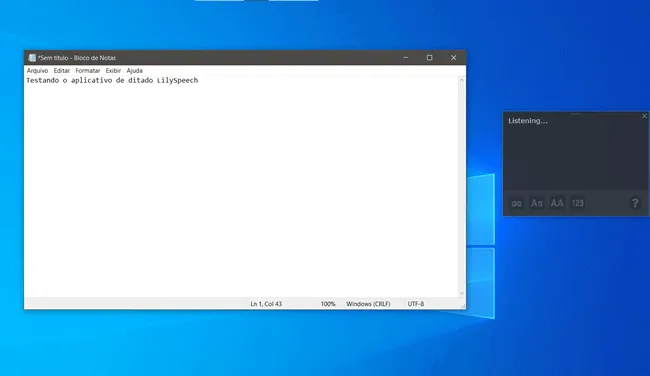The height and width of the screenshot is (376, 650).
Task: Select the lowercase 'aa' mode in LilySpeech
Action: tap(517, 203)
